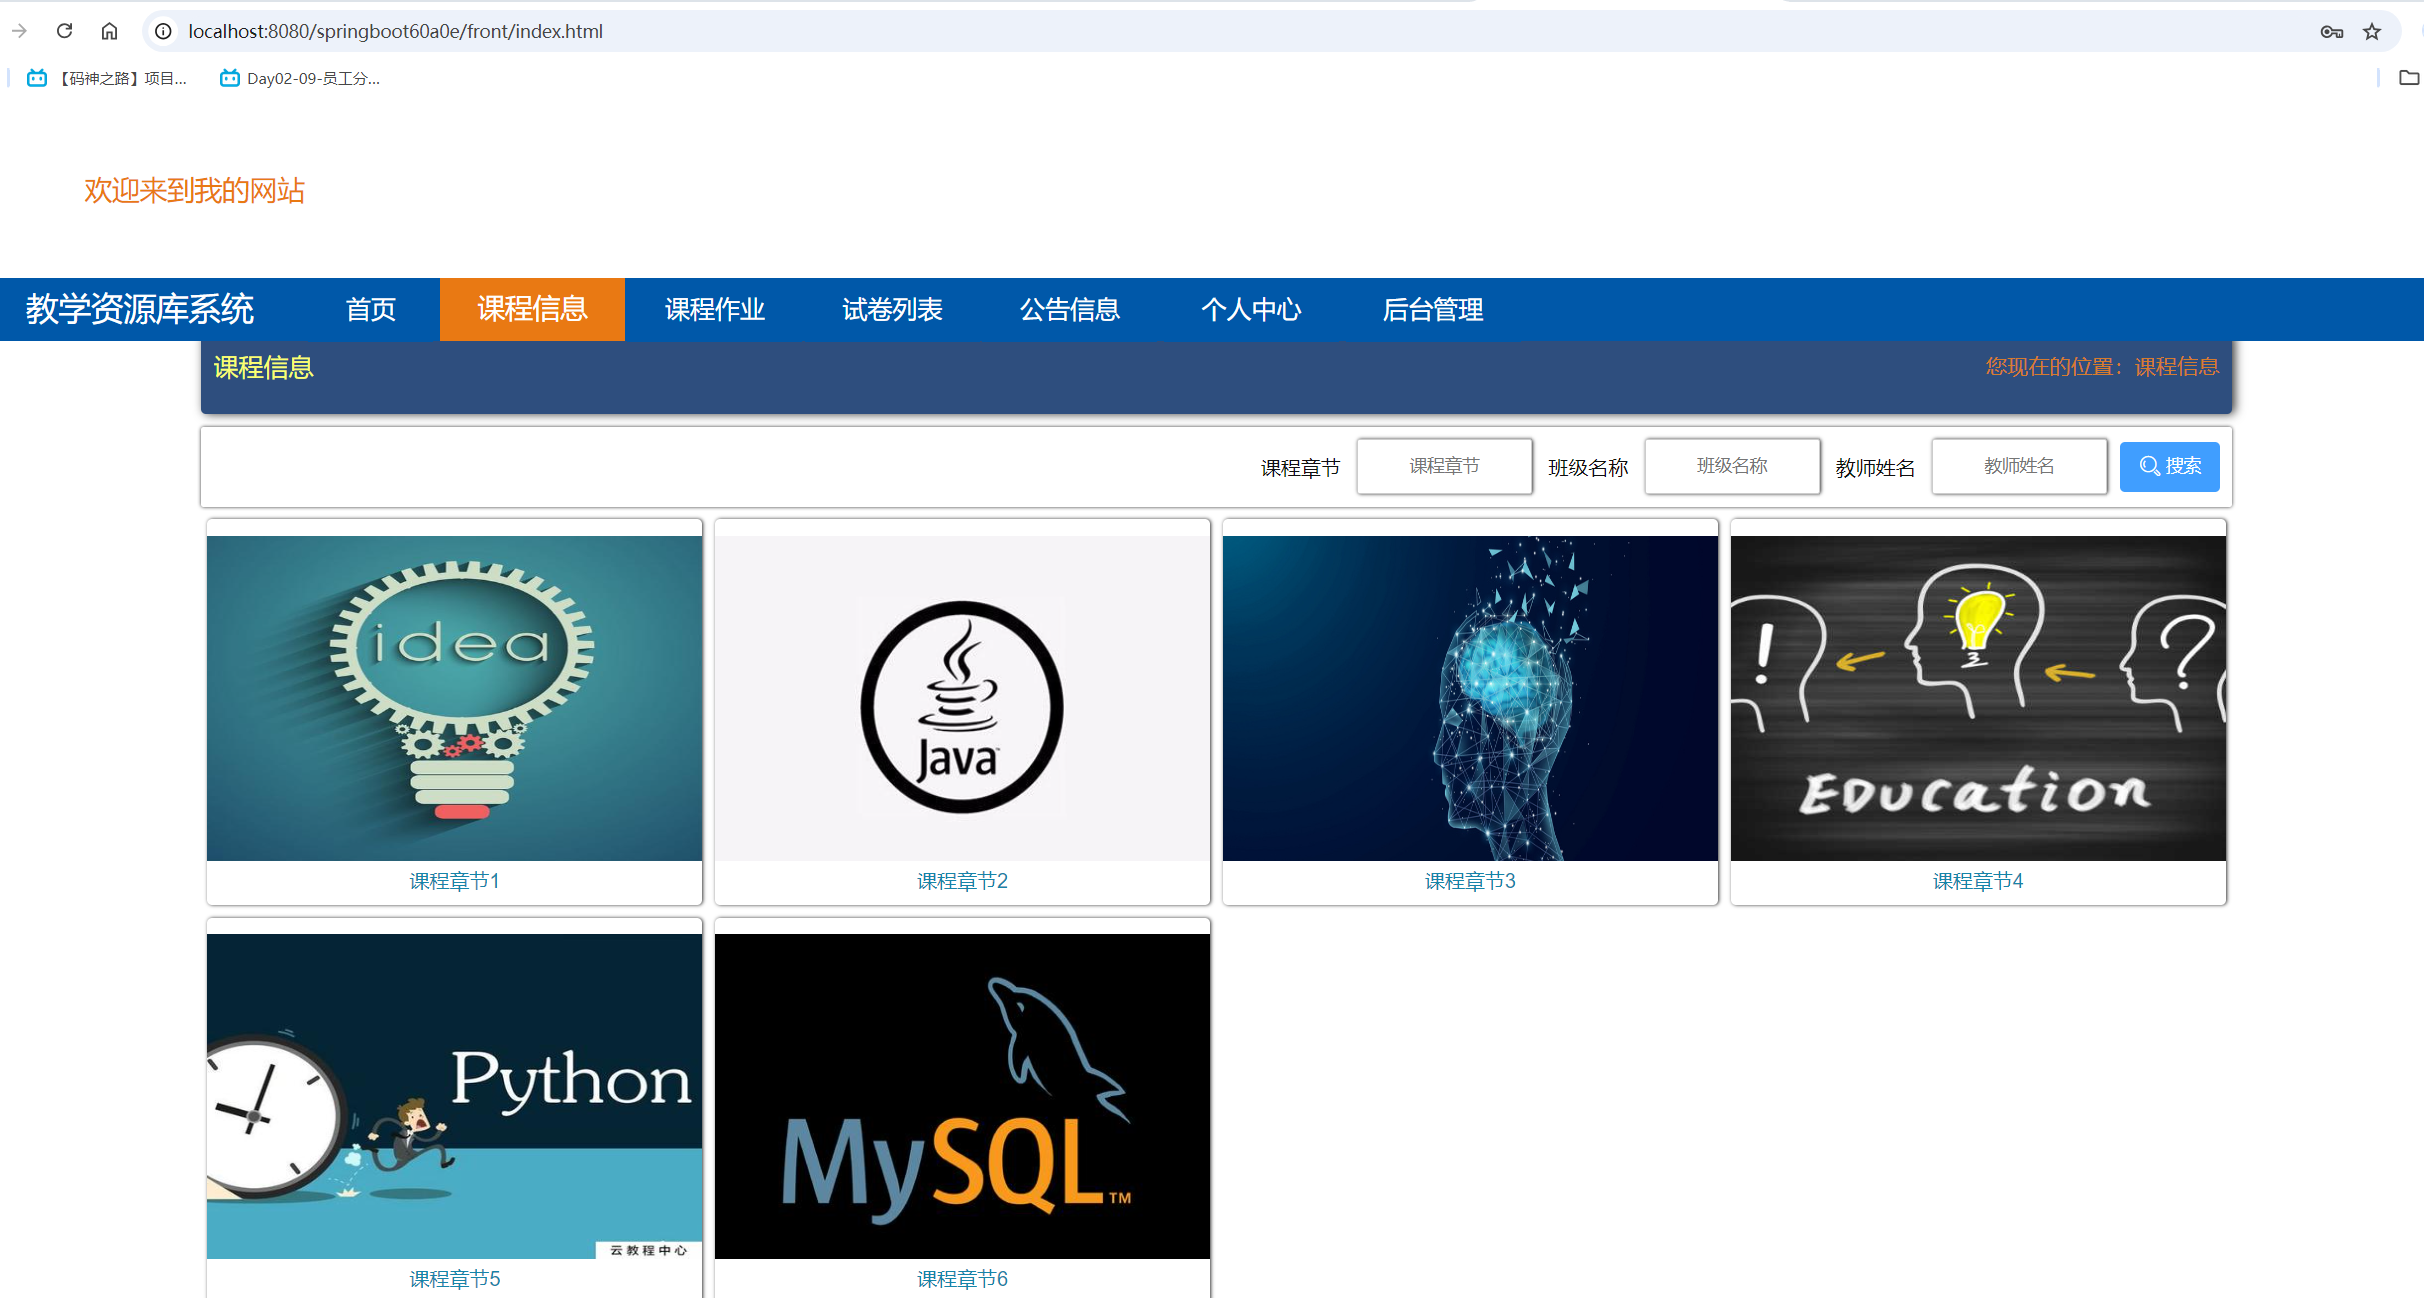Enter 个人中心 personal center
2424x1298 pixels.
(1251, 309)
